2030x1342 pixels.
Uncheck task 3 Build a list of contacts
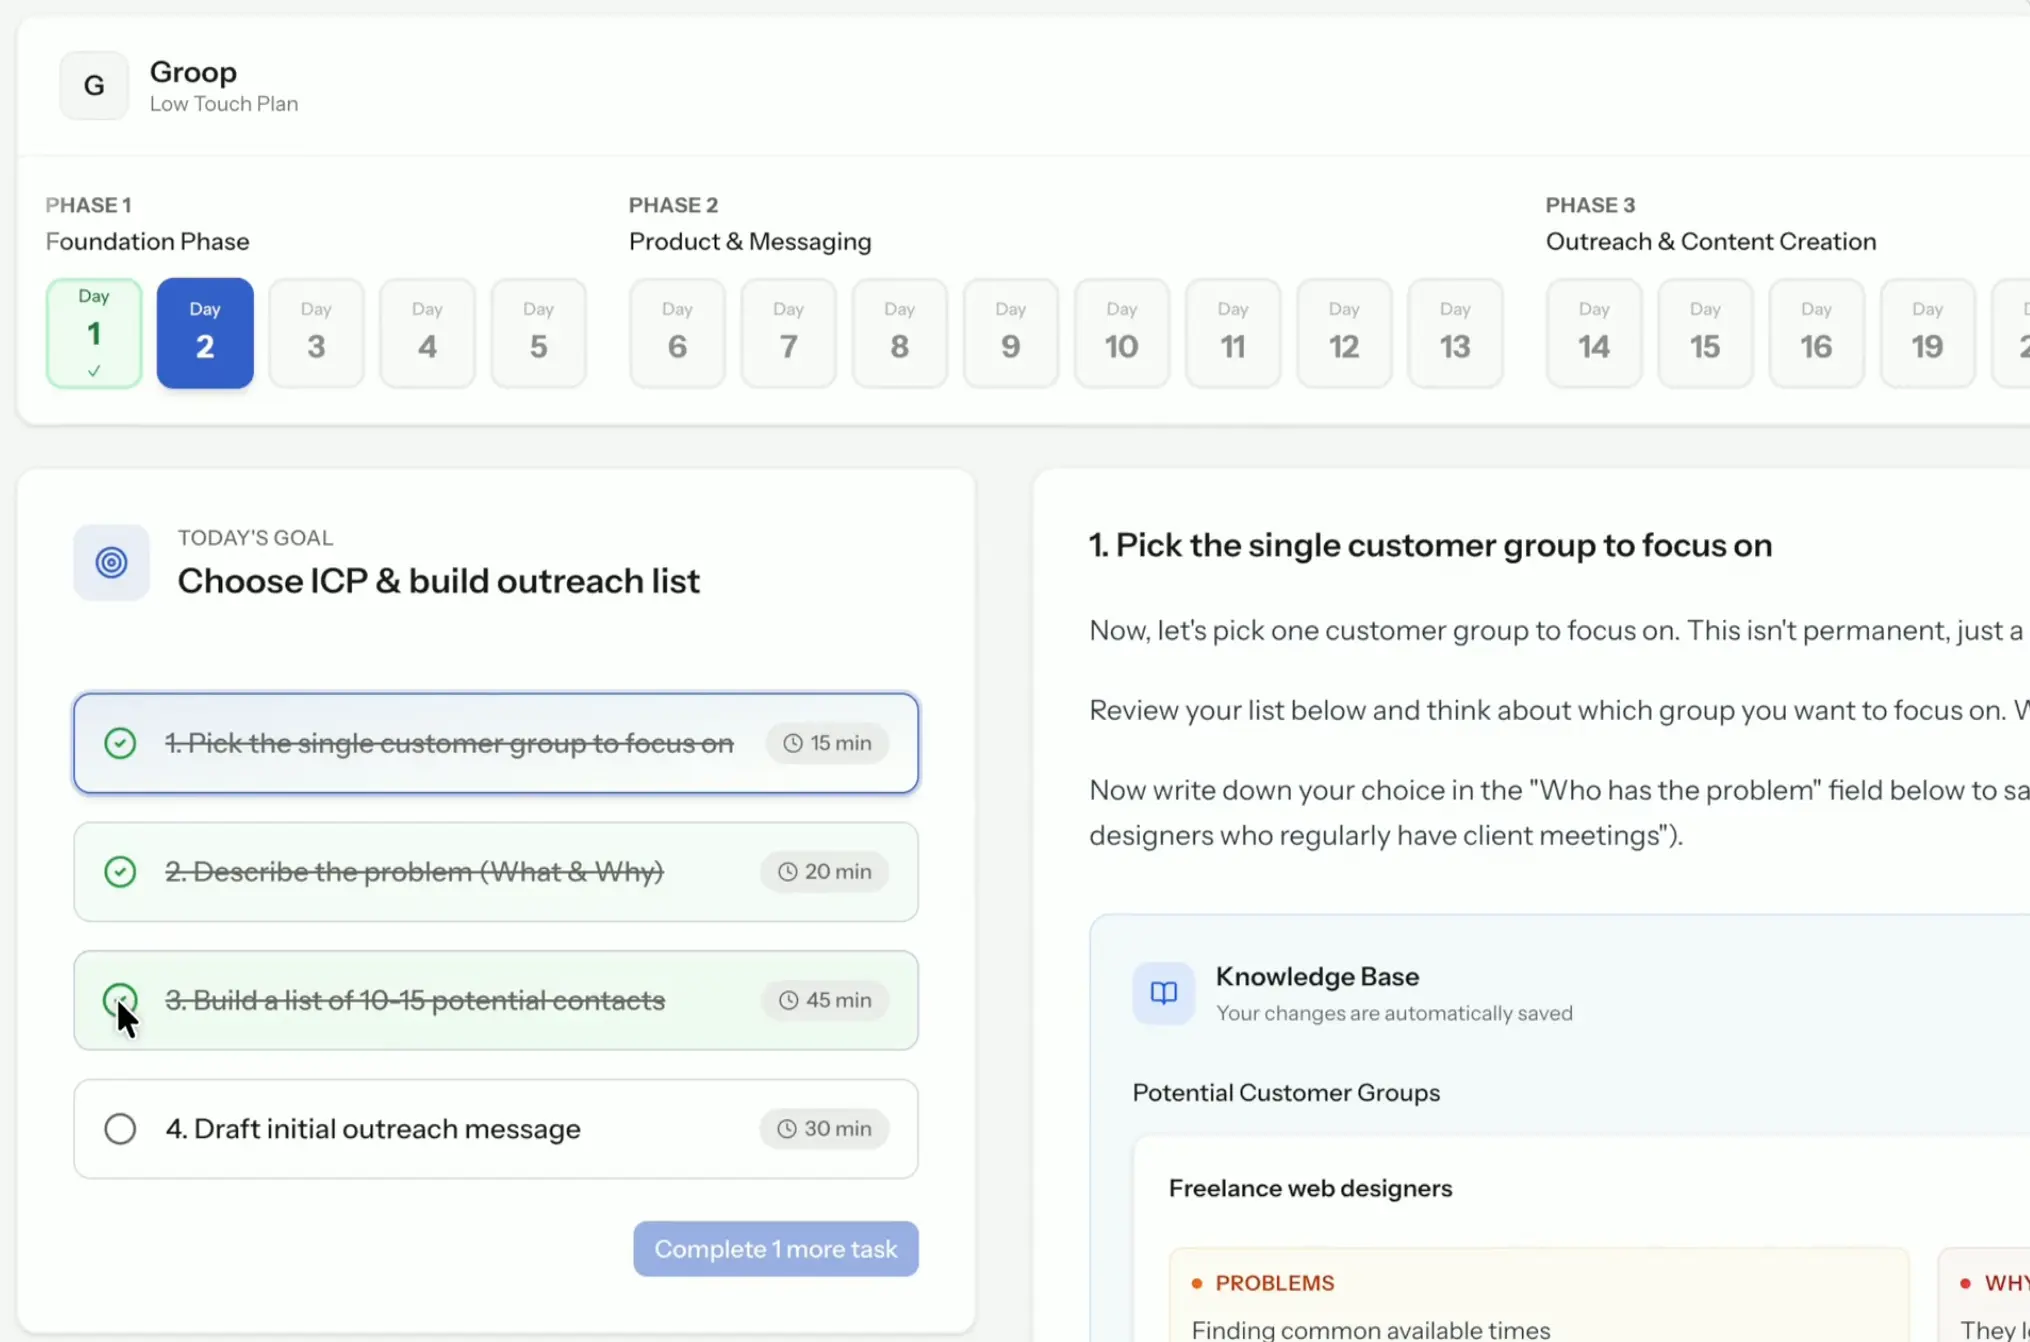point(120,1000)
